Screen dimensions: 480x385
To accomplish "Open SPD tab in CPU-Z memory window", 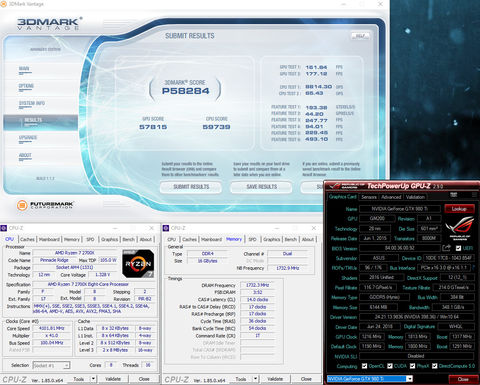I will pyautogui.click(x=253, y=239).
